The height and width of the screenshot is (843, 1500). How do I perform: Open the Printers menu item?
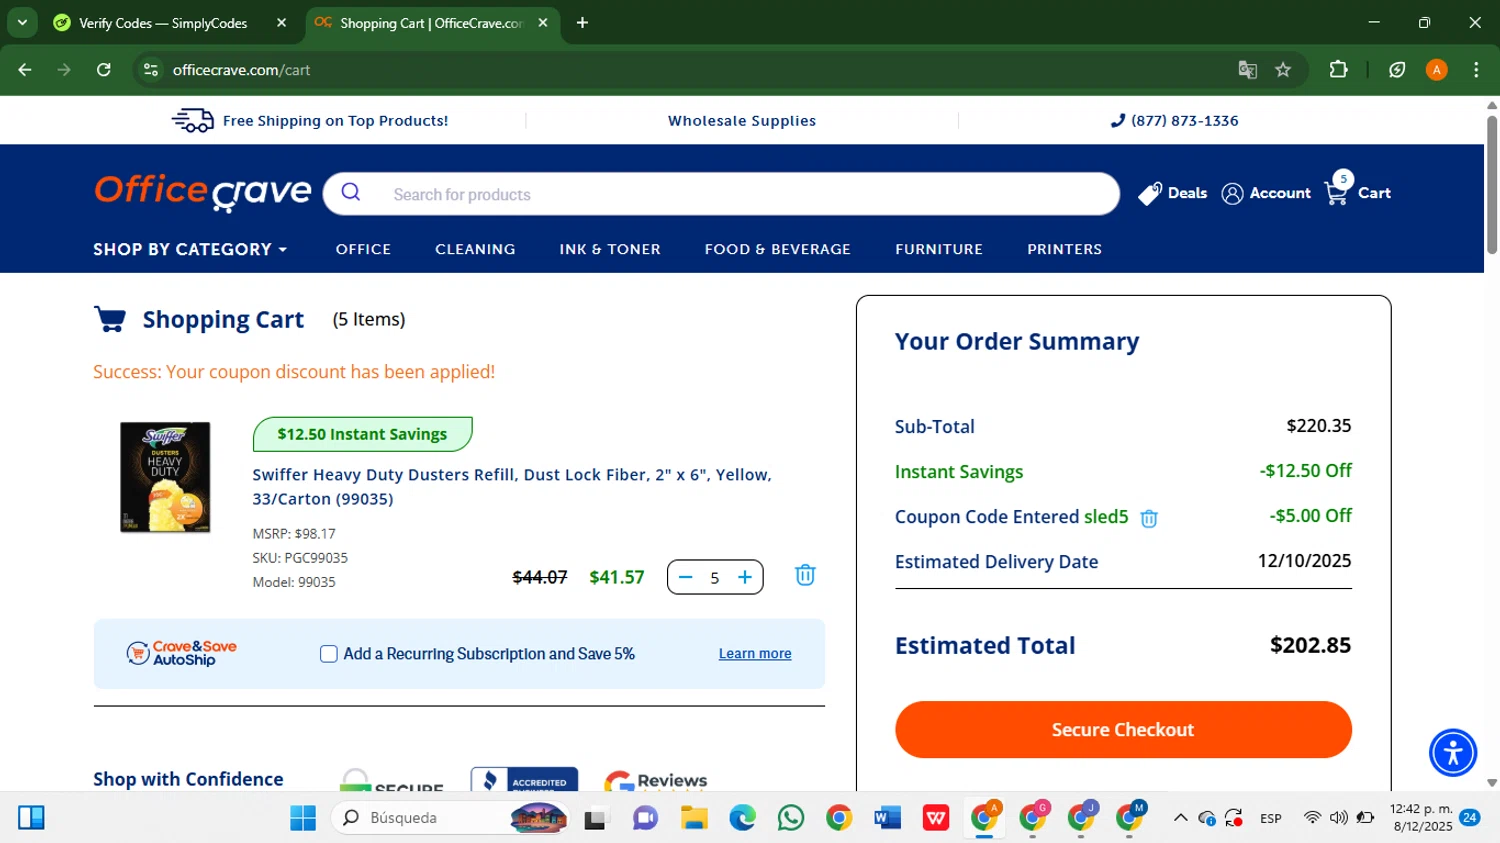coord(1064,249)
